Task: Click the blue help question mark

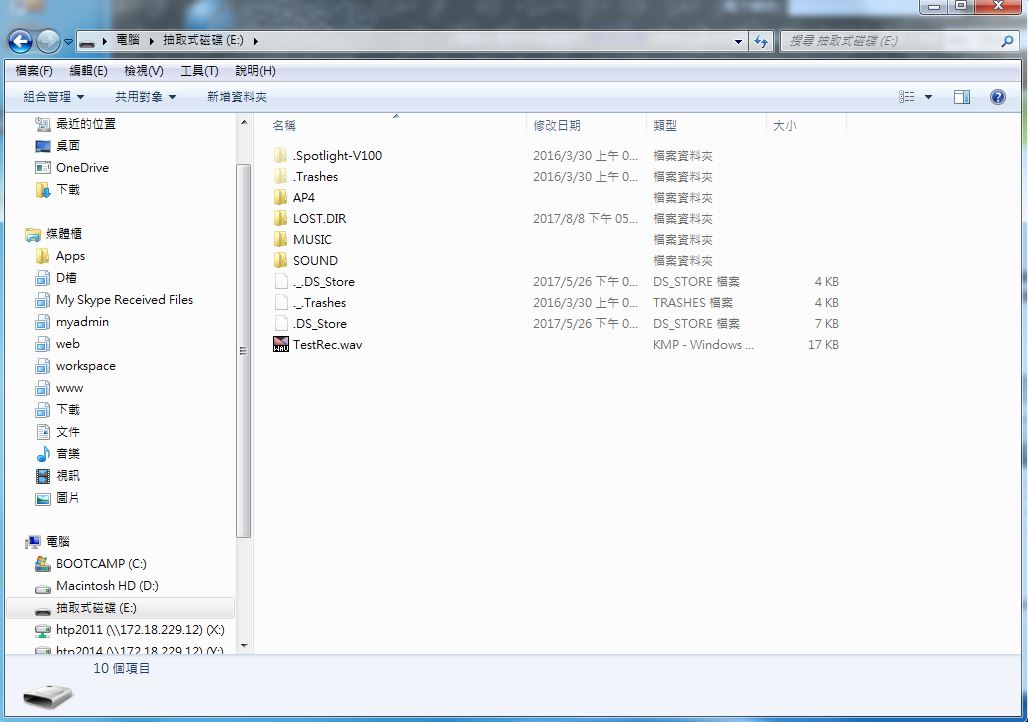Action: coord(997,97)
